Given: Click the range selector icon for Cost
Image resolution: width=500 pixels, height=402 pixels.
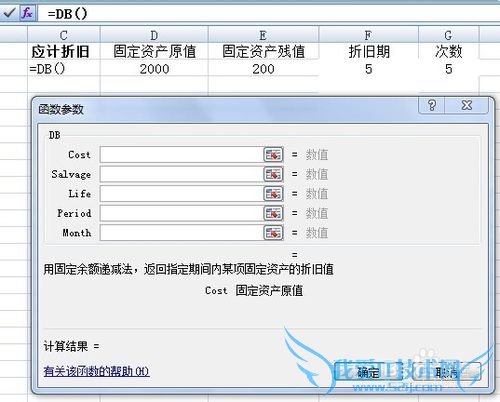Looking at the screenshot, I should (x=273, y=155).
